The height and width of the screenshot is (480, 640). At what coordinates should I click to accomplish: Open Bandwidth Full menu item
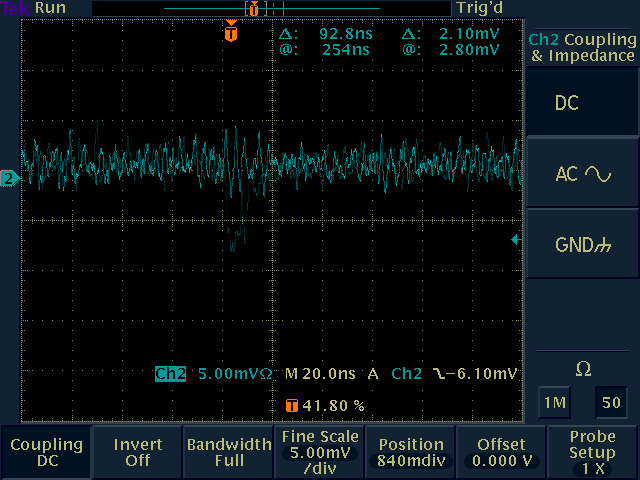point(229,452)
